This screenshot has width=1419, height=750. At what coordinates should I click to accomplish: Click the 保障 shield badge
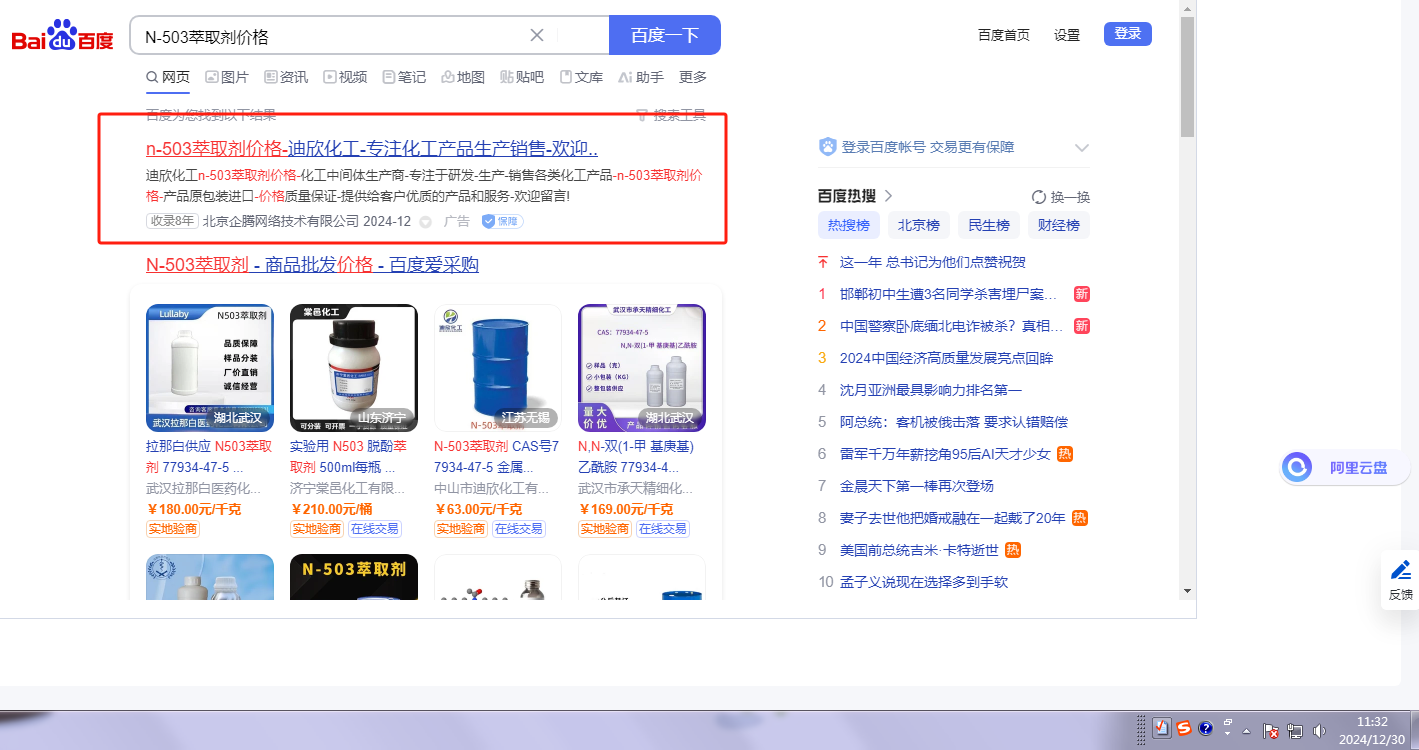(x=502, y=221)
